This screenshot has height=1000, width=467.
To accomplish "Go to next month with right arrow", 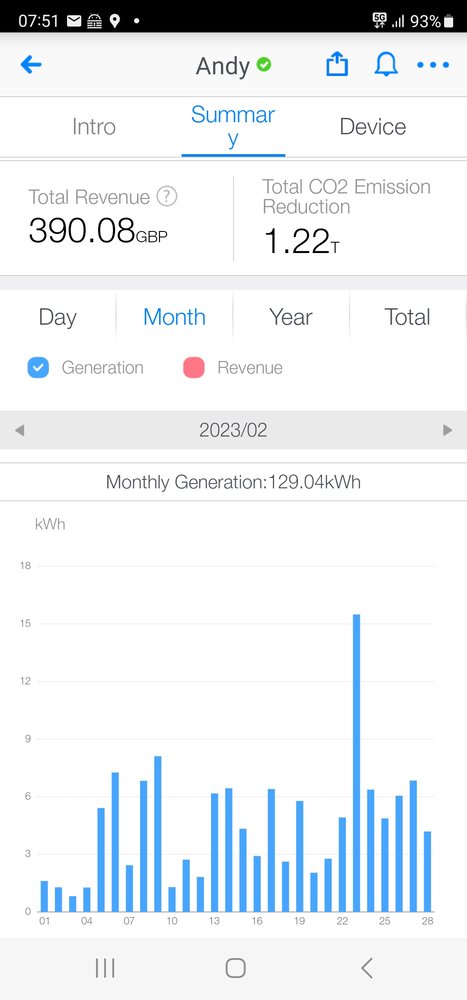I will 447,430.
